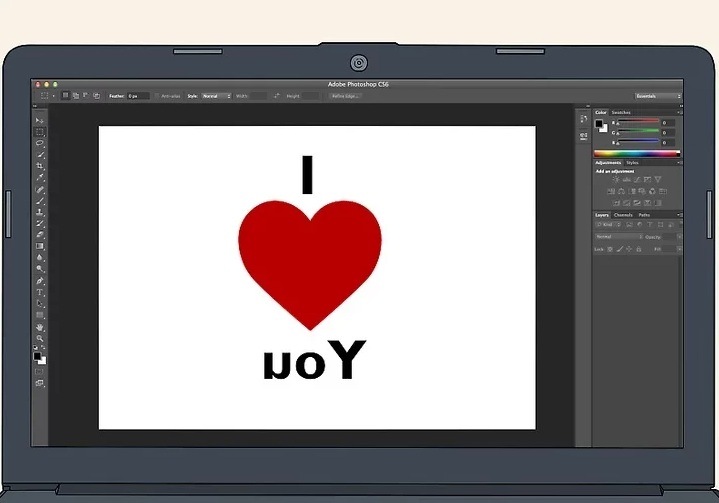Add a Curves adjustment
The image size is (719, 503).
[637, 179]
